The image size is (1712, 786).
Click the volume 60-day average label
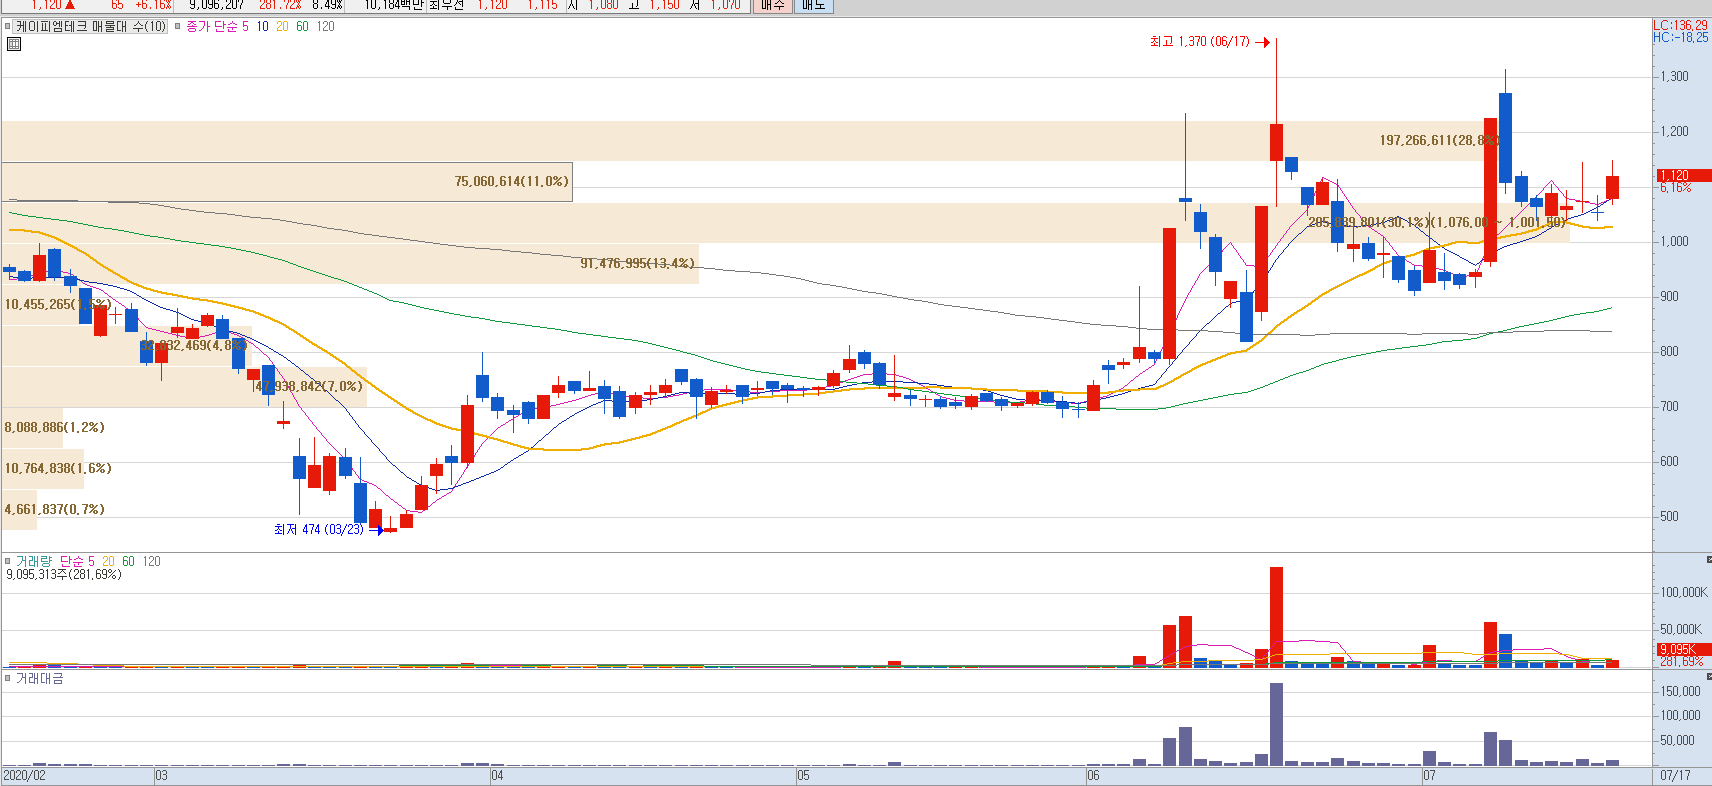[x=128, y=561]
